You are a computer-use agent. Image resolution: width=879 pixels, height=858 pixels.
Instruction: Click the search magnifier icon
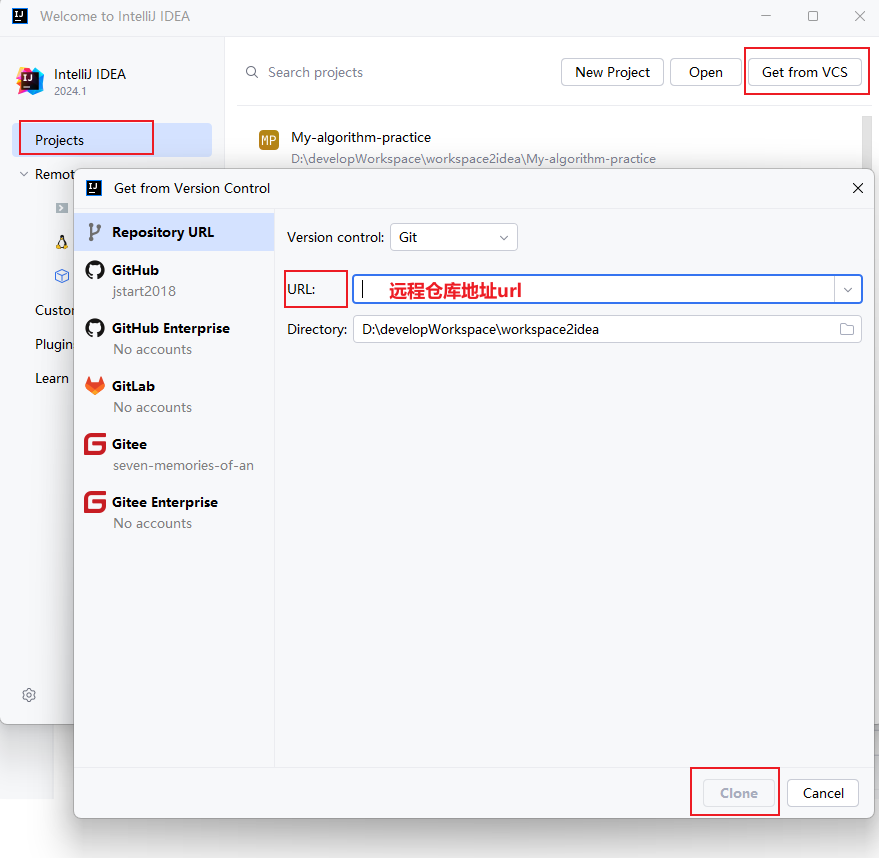click(x=252, y=72)
